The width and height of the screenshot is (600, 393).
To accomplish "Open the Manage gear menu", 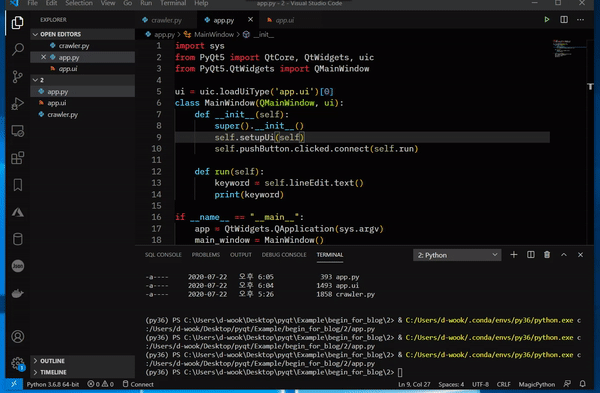I will (x=18, y=363).
